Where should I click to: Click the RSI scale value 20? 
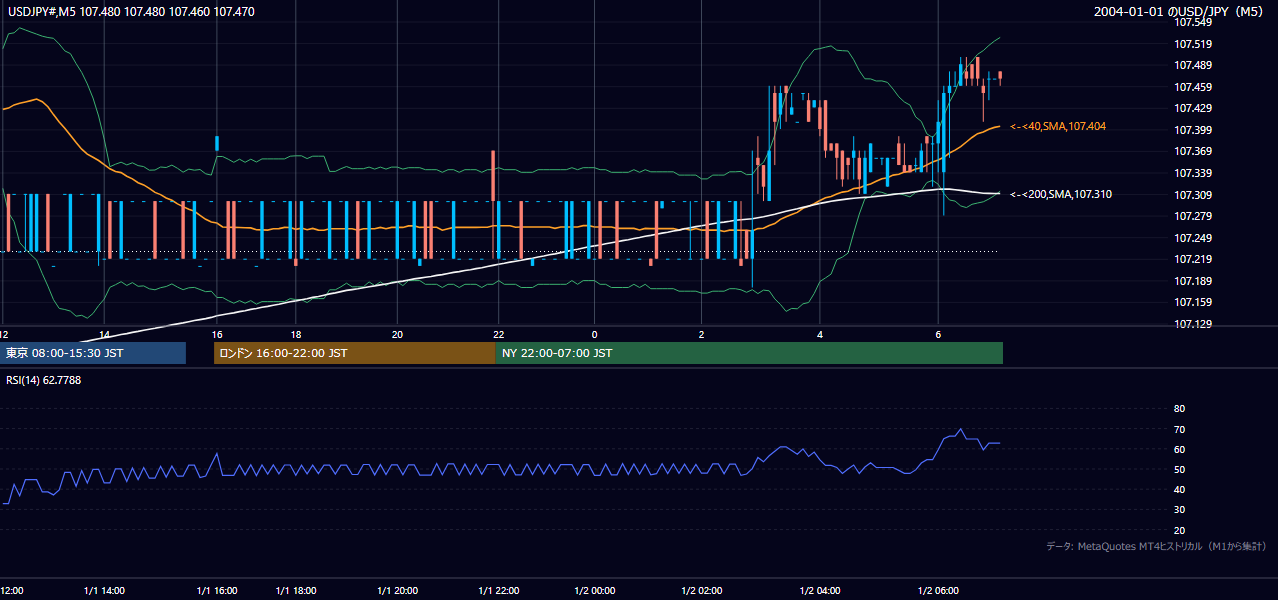[x=1179, y=530]
